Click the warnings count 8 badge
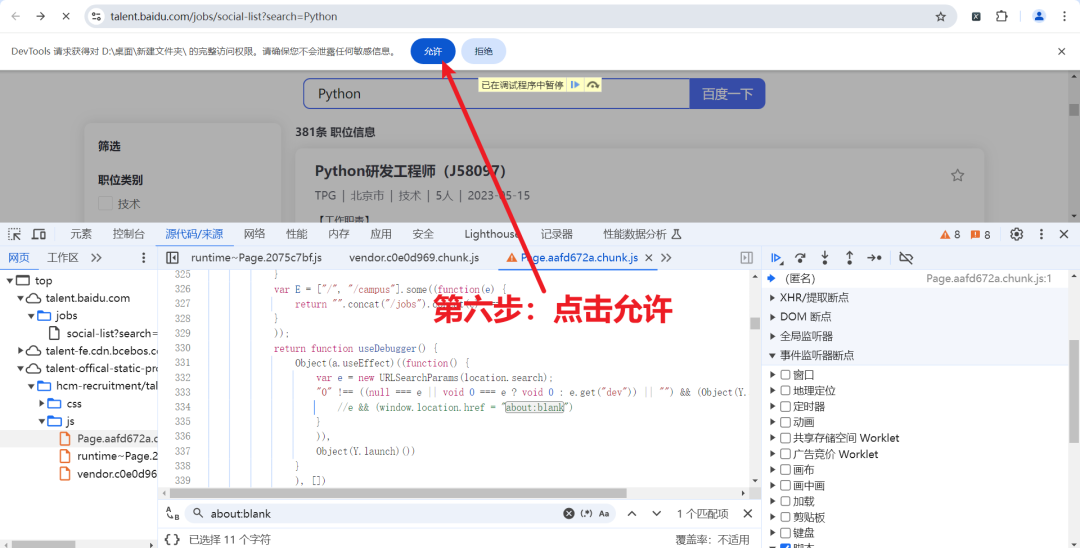Viewport: 1080px width, 548px height. pyautogui.click(x=950, y=235)
